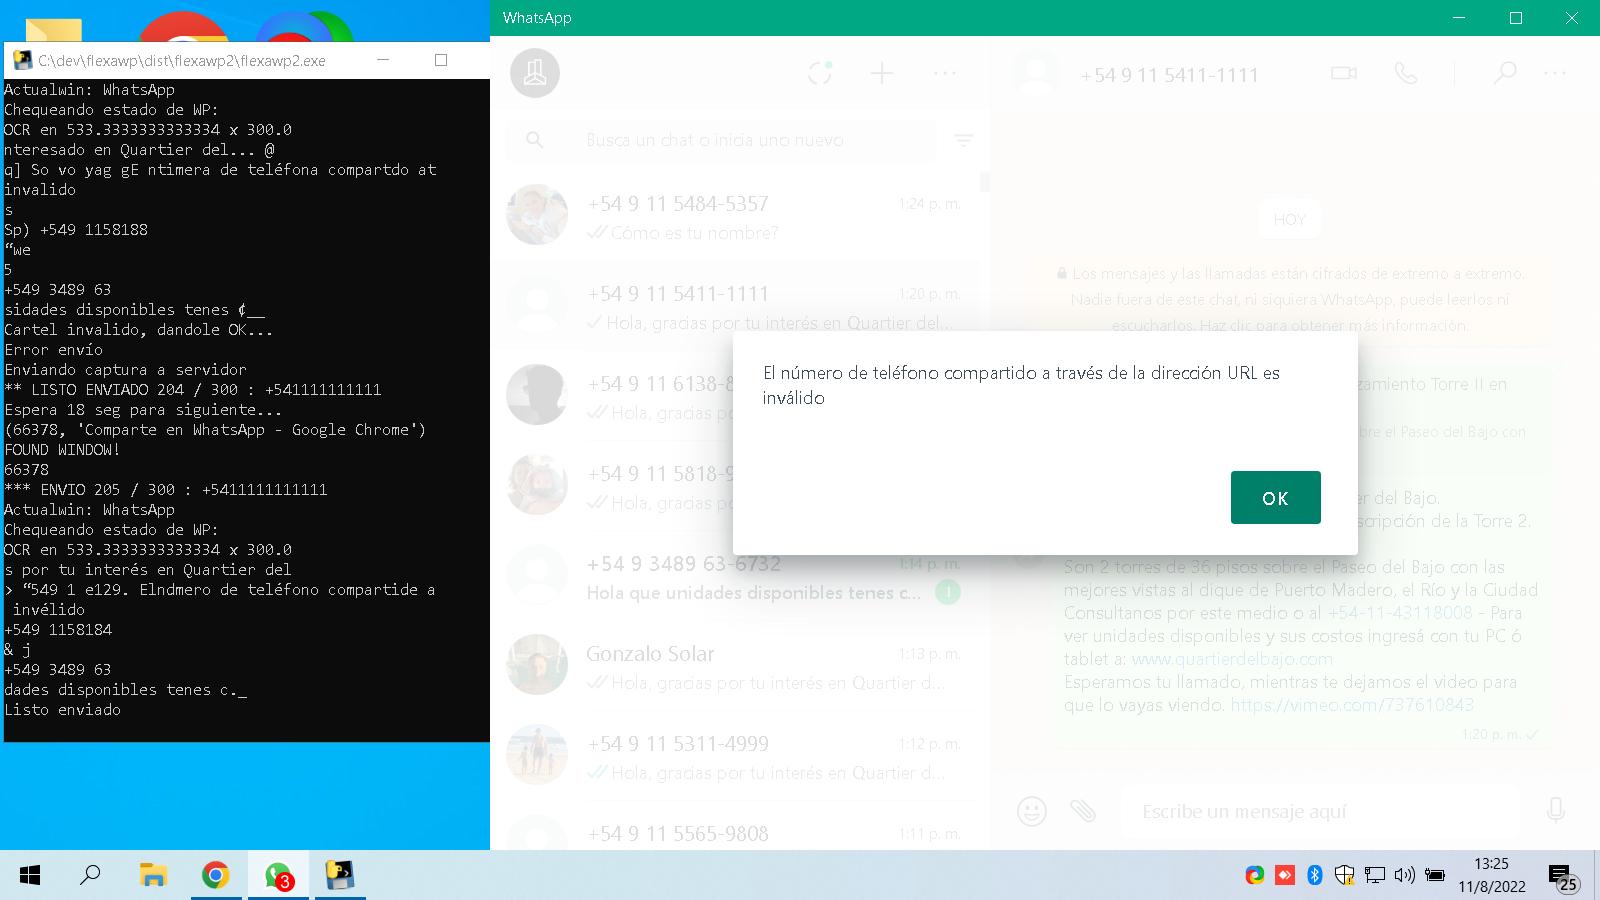Confirm the invalid phone number dialog with OK
This screenshot has width=1600, height=900.
click(1275, 497)
